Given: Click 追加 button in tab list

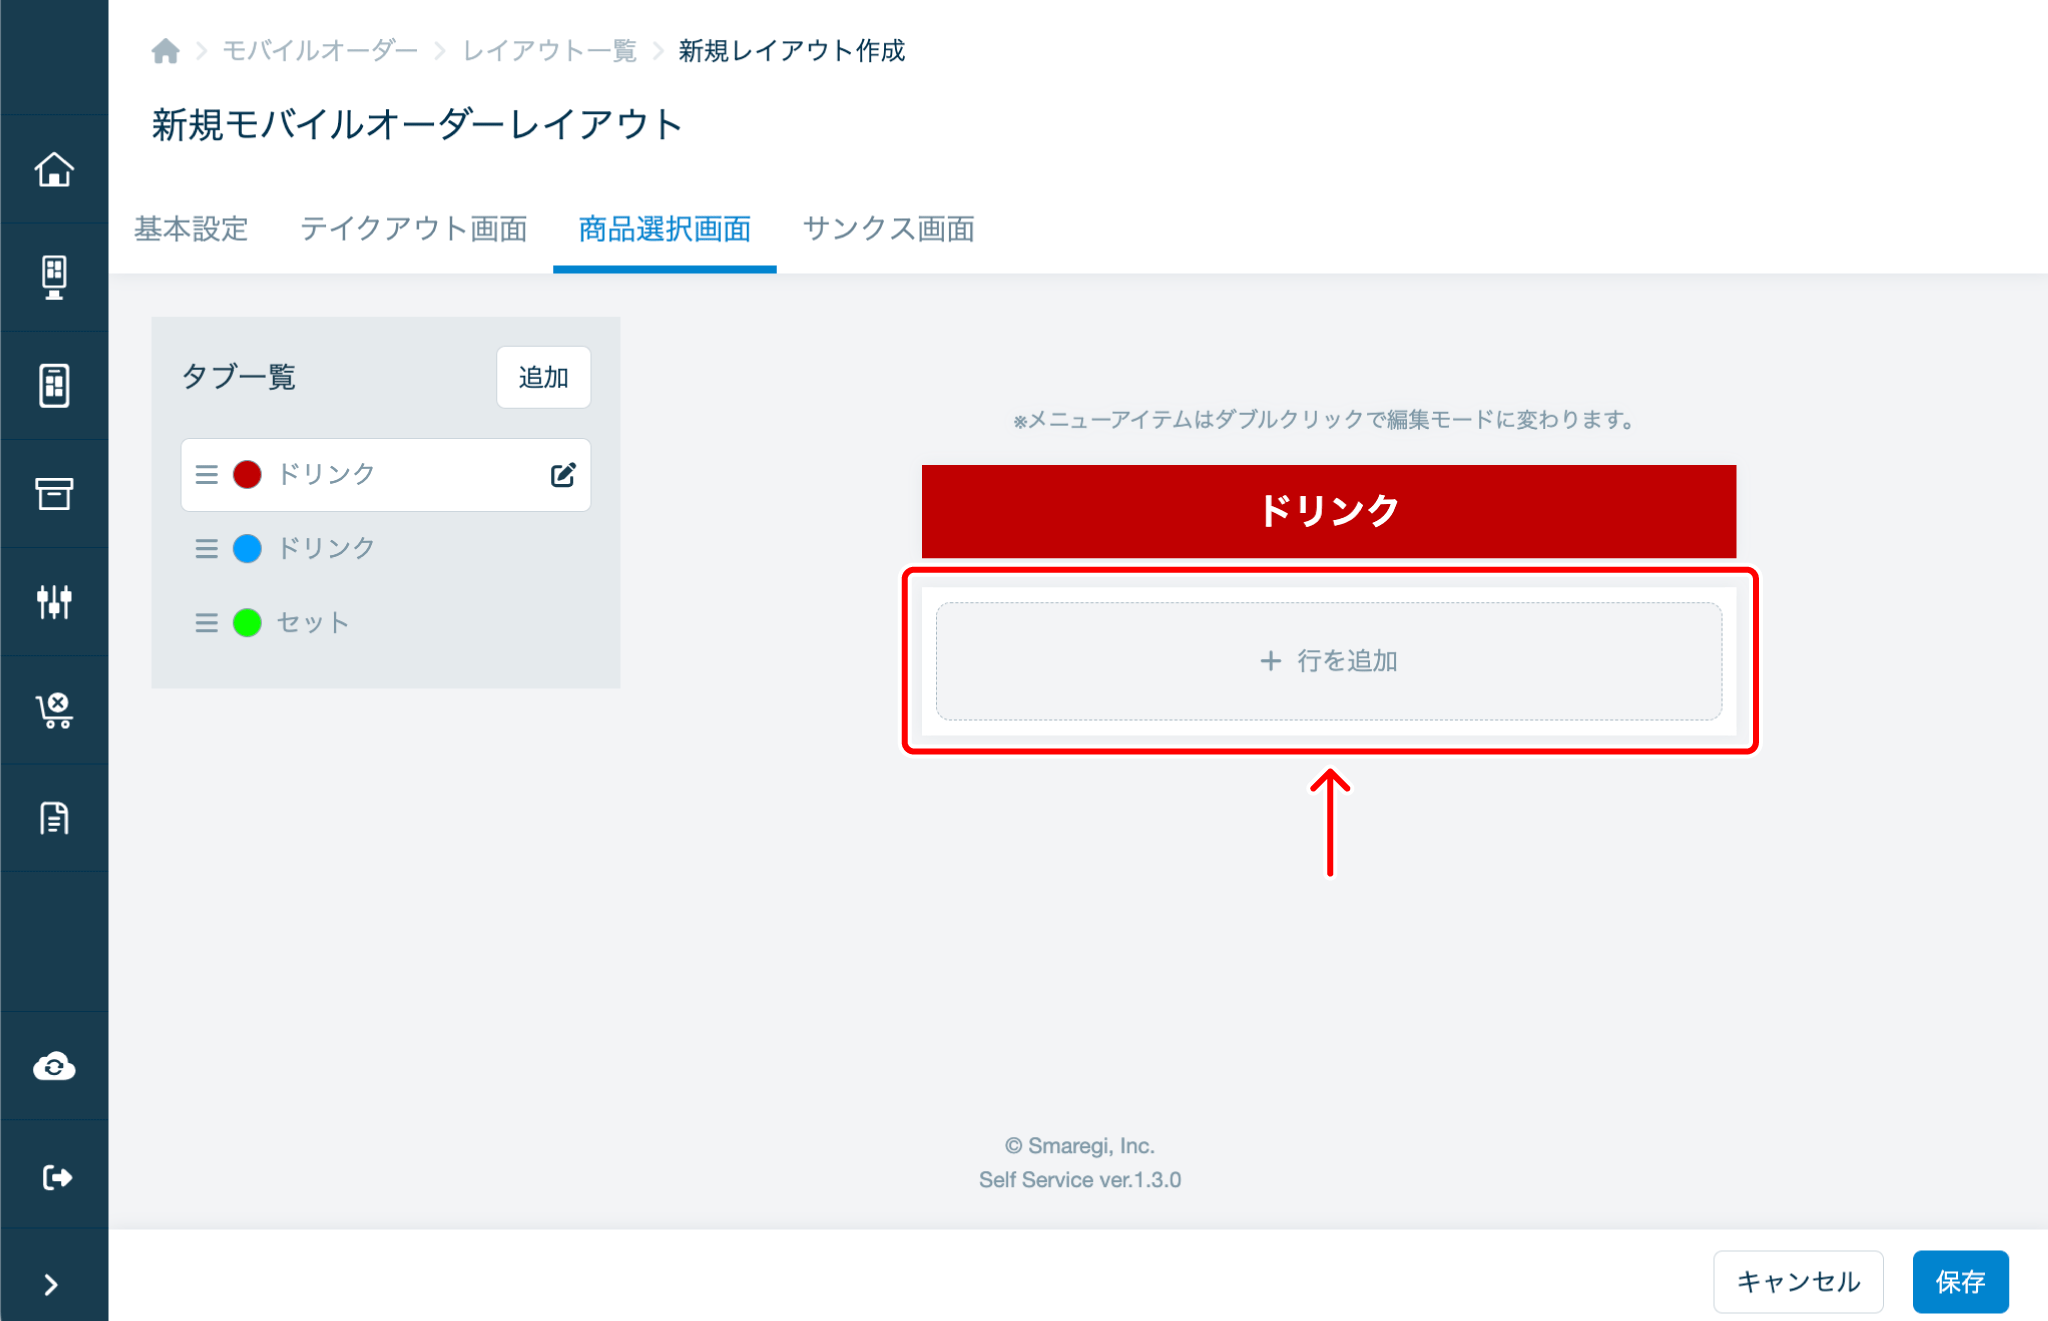Looking at the screenshot, I should 543,377.
